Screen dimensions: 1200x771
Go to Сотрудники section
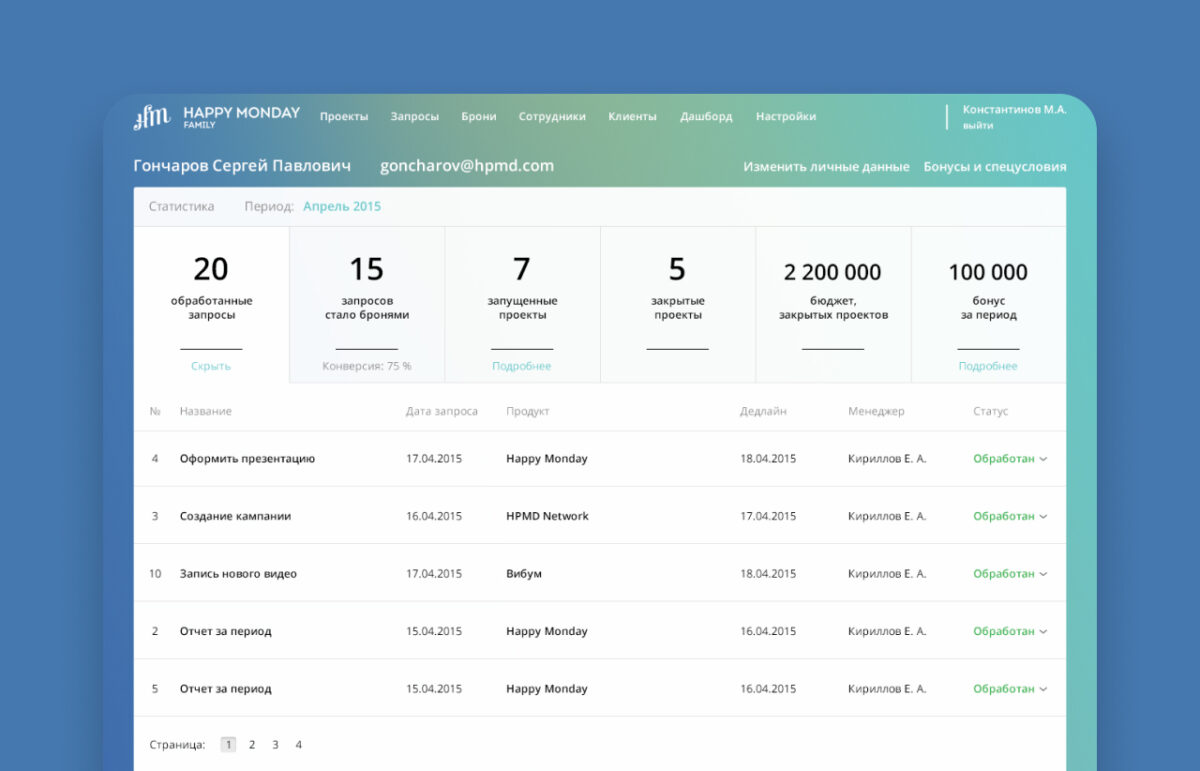(x=552, y=117)
